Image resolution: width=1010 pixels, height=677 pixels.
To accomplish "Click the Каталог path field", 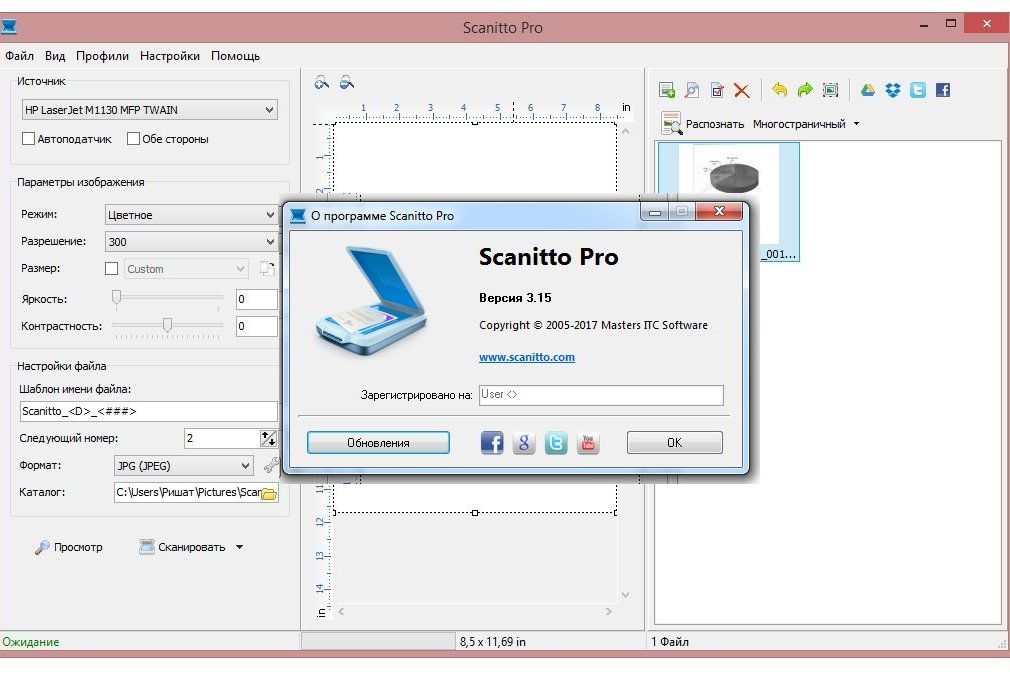I will click(x=187, y=492).
